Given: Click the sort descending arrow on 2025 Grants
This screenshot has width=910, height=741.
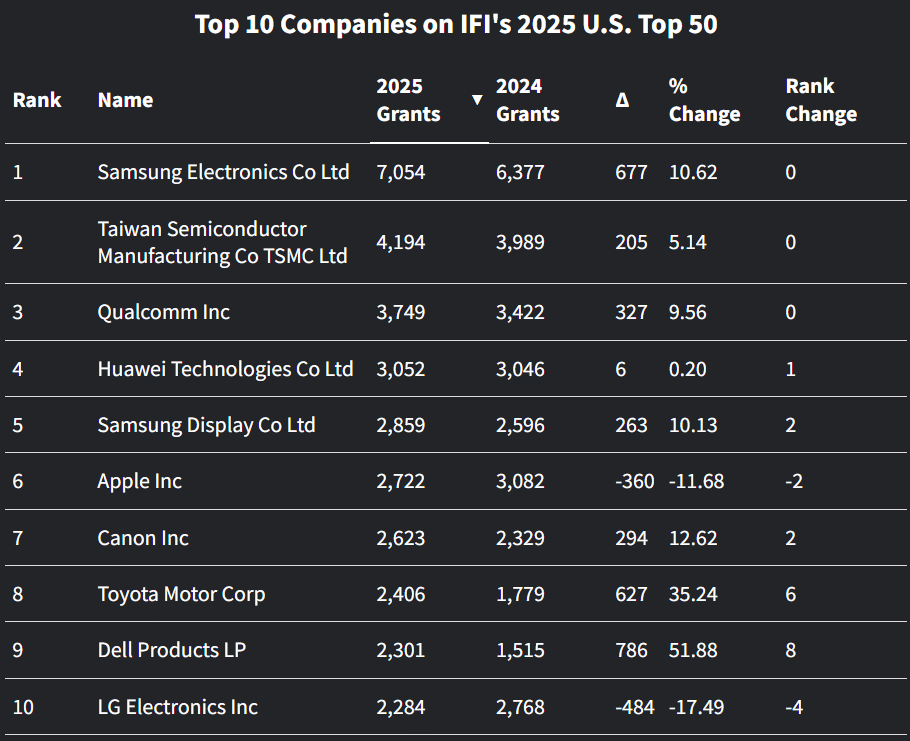Looking at the screenshot, I should point(477,100).
